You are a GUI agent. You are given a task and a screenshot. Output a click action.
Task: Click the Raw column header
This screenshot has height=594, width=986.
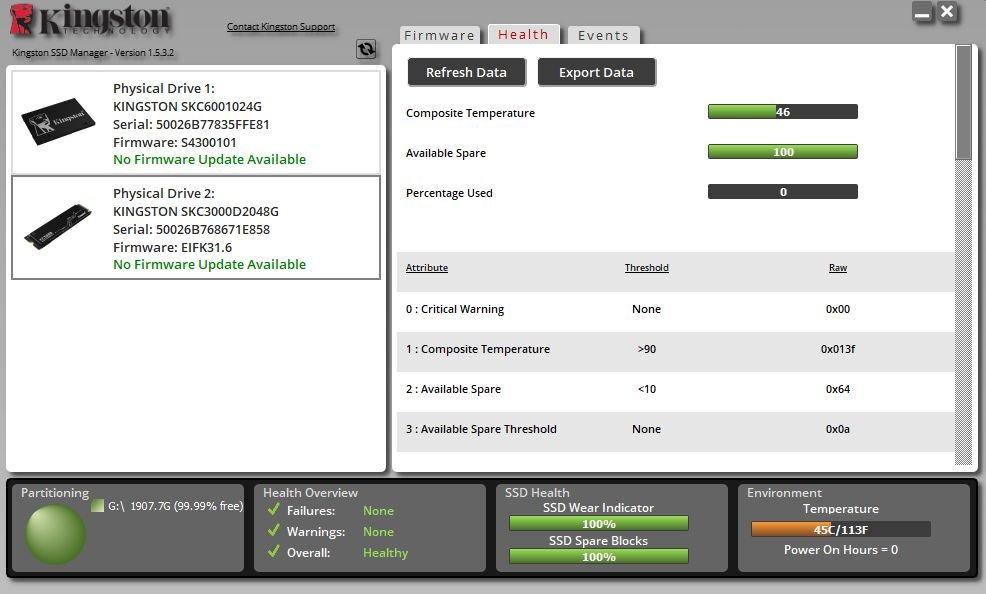838,268
